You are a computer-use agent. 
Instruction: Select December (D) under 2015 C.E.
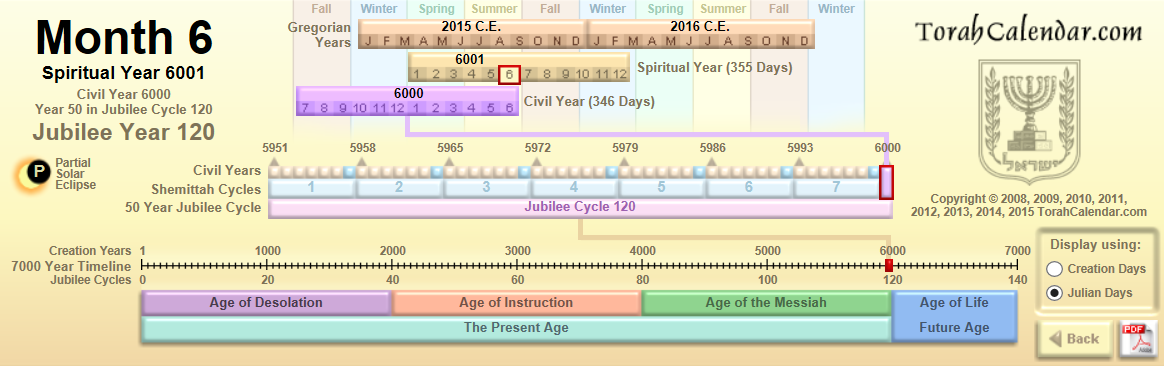click(x=576, y=42)
